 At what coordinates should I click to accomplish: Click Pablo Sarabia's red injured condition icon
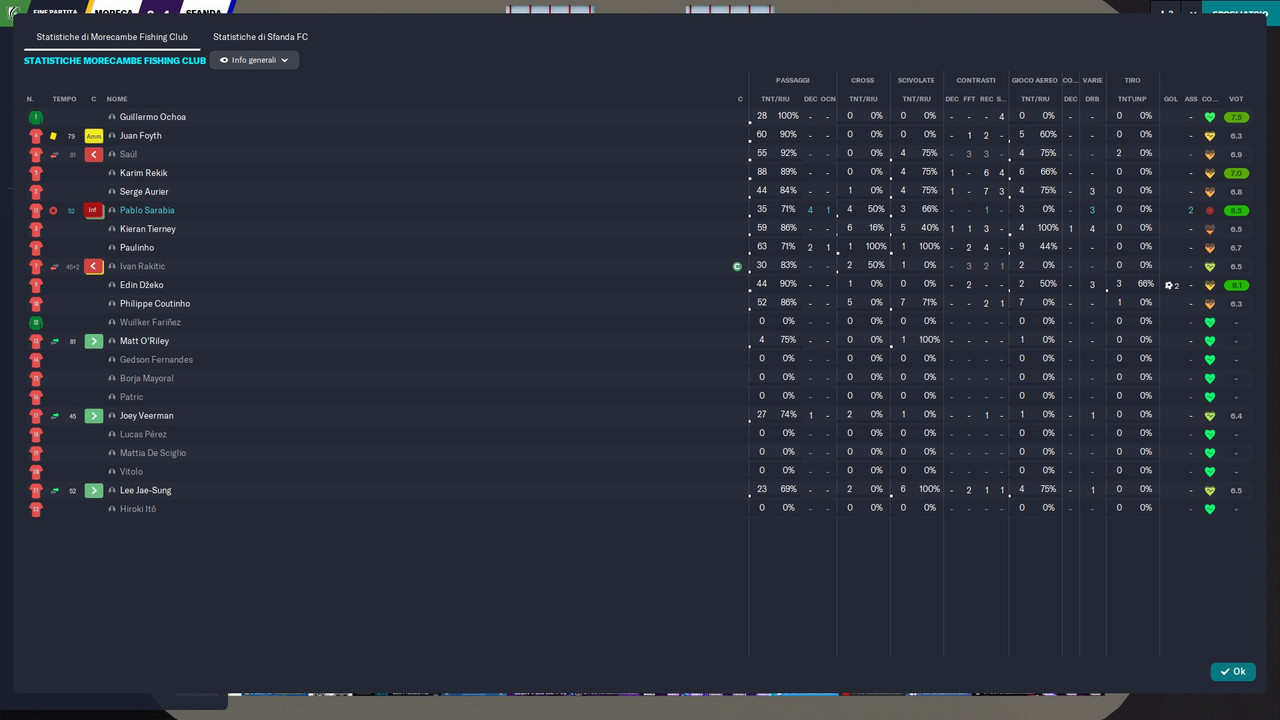[1210, 211]
